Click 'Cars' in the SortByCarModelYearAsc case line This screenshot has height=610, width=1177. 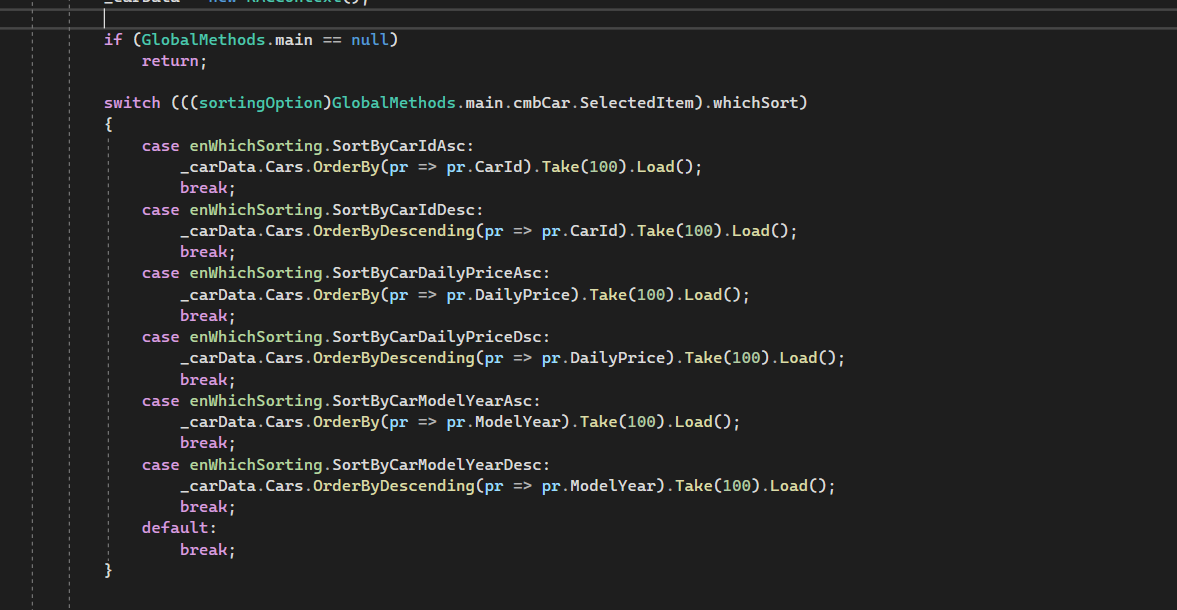(284, 422)
